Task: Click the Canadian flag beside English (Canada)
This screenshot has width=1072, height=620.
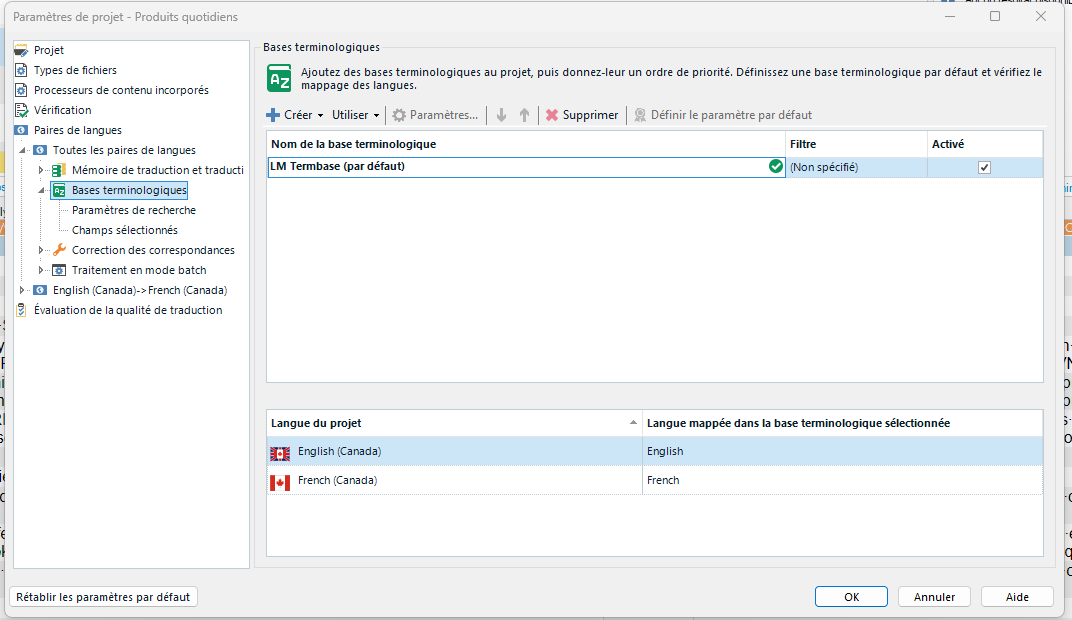Action: pos(278,452)
